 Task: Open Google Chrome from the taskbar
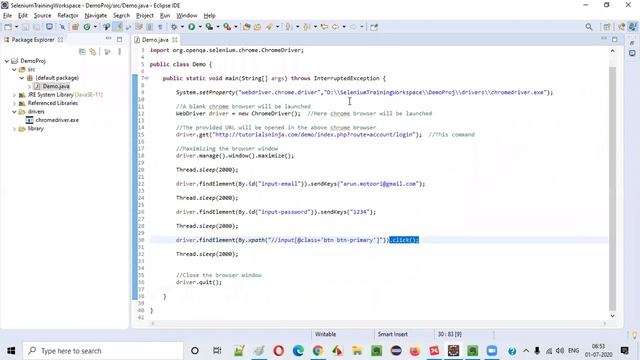pyautogui.click(x=318, y=351)
